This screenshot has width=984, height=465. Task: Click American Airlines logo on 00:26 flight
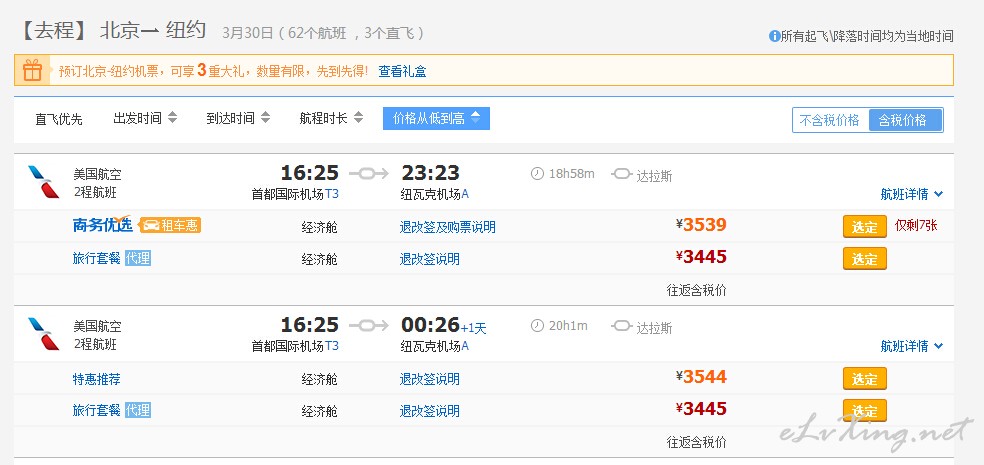[x=43, y=334]
